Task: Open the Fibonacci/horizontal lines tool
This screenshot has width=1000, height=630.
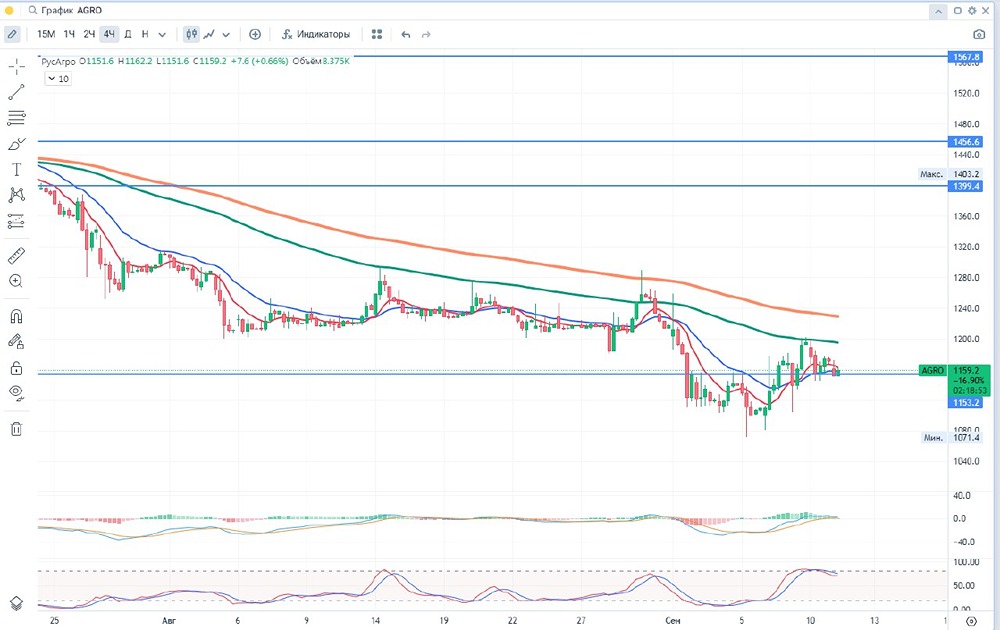Action: 17,118
